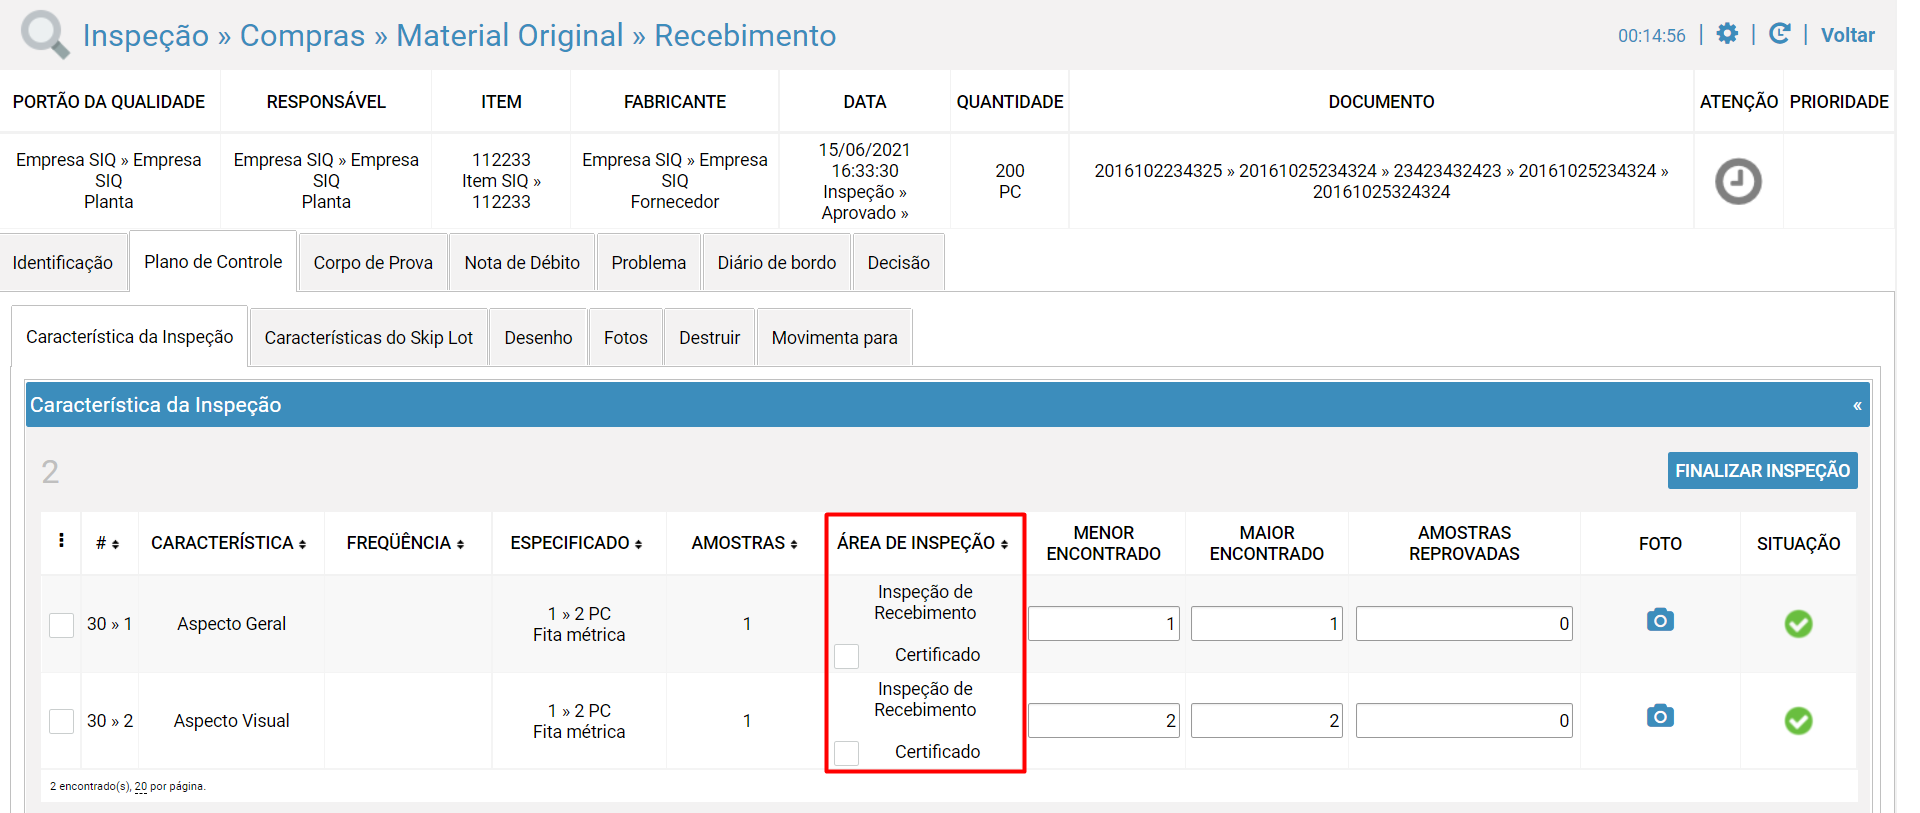The image size is (1920, 813).
Task: Switch to the Decisão tab
Action: [x=899, y=262]
